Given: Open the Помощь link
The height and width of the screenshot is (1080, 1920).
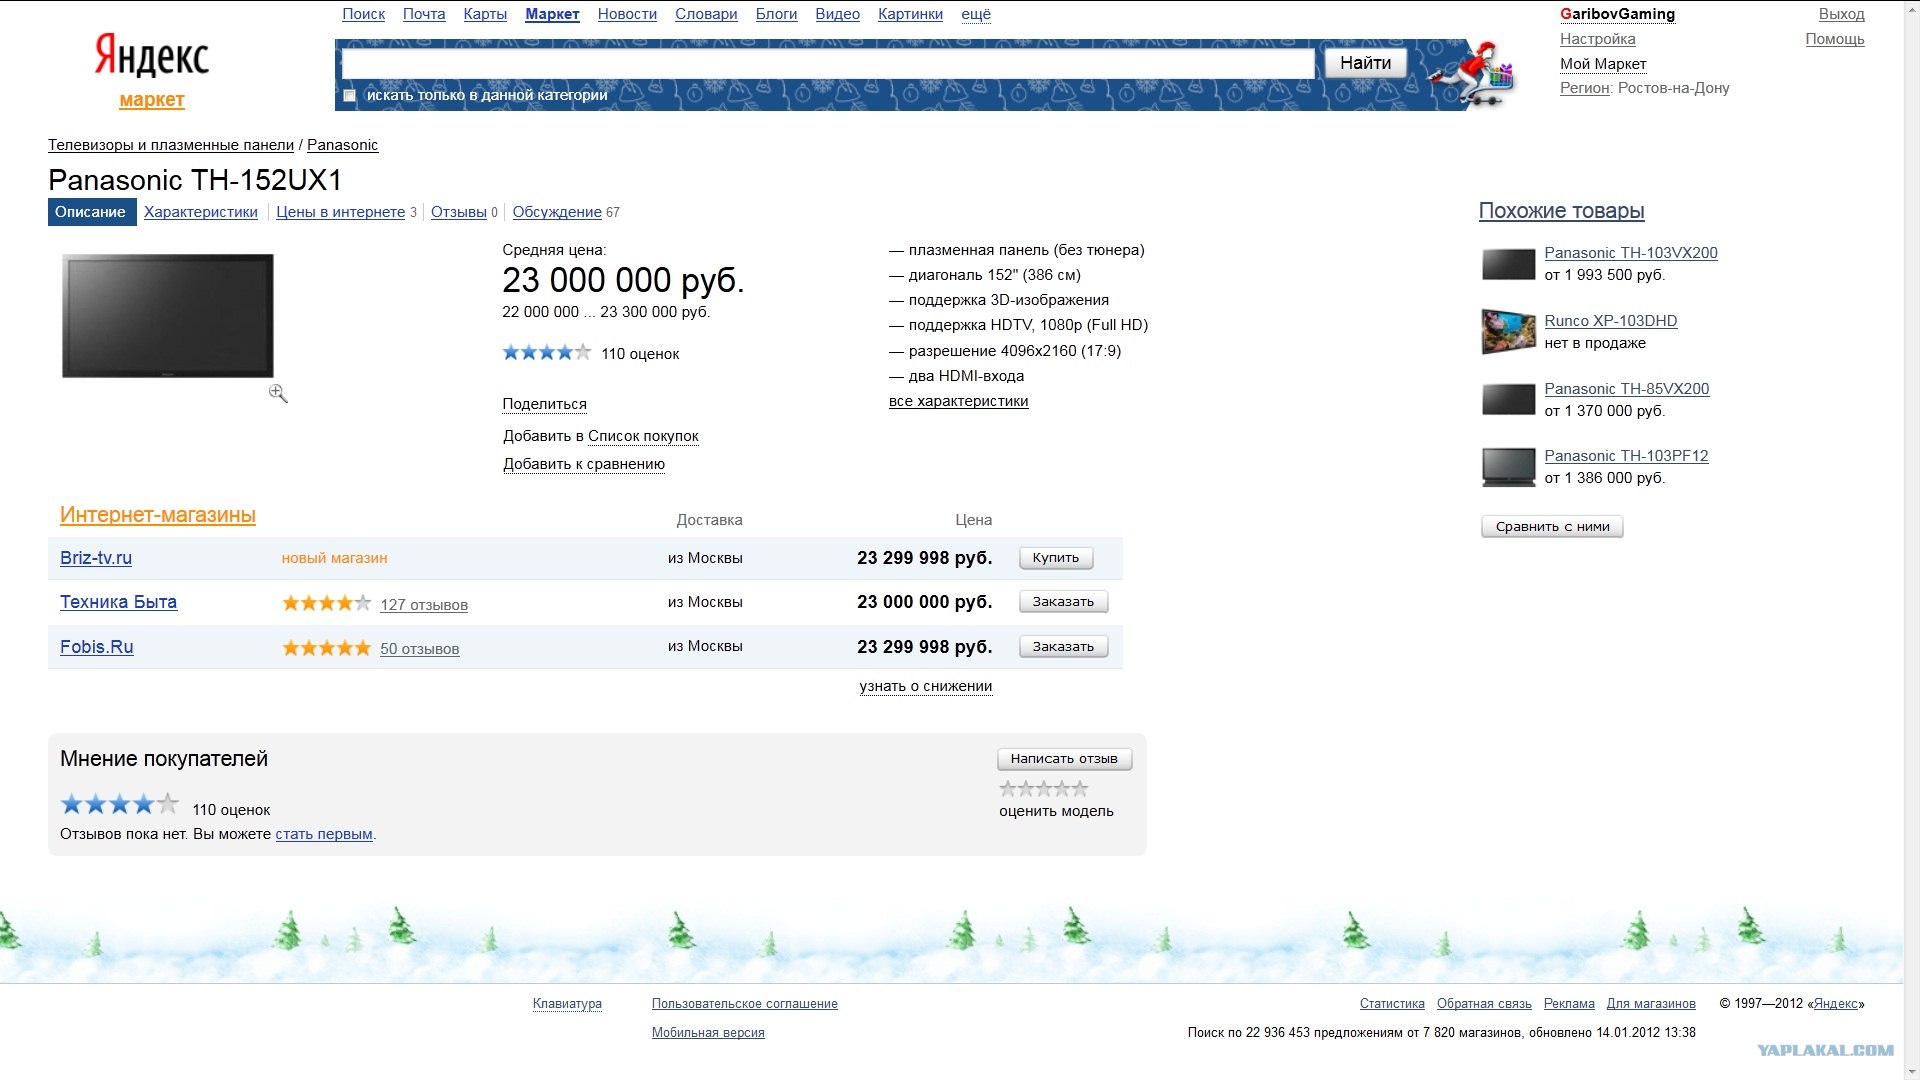Looking at the screenshot, I should point(1835,39).
